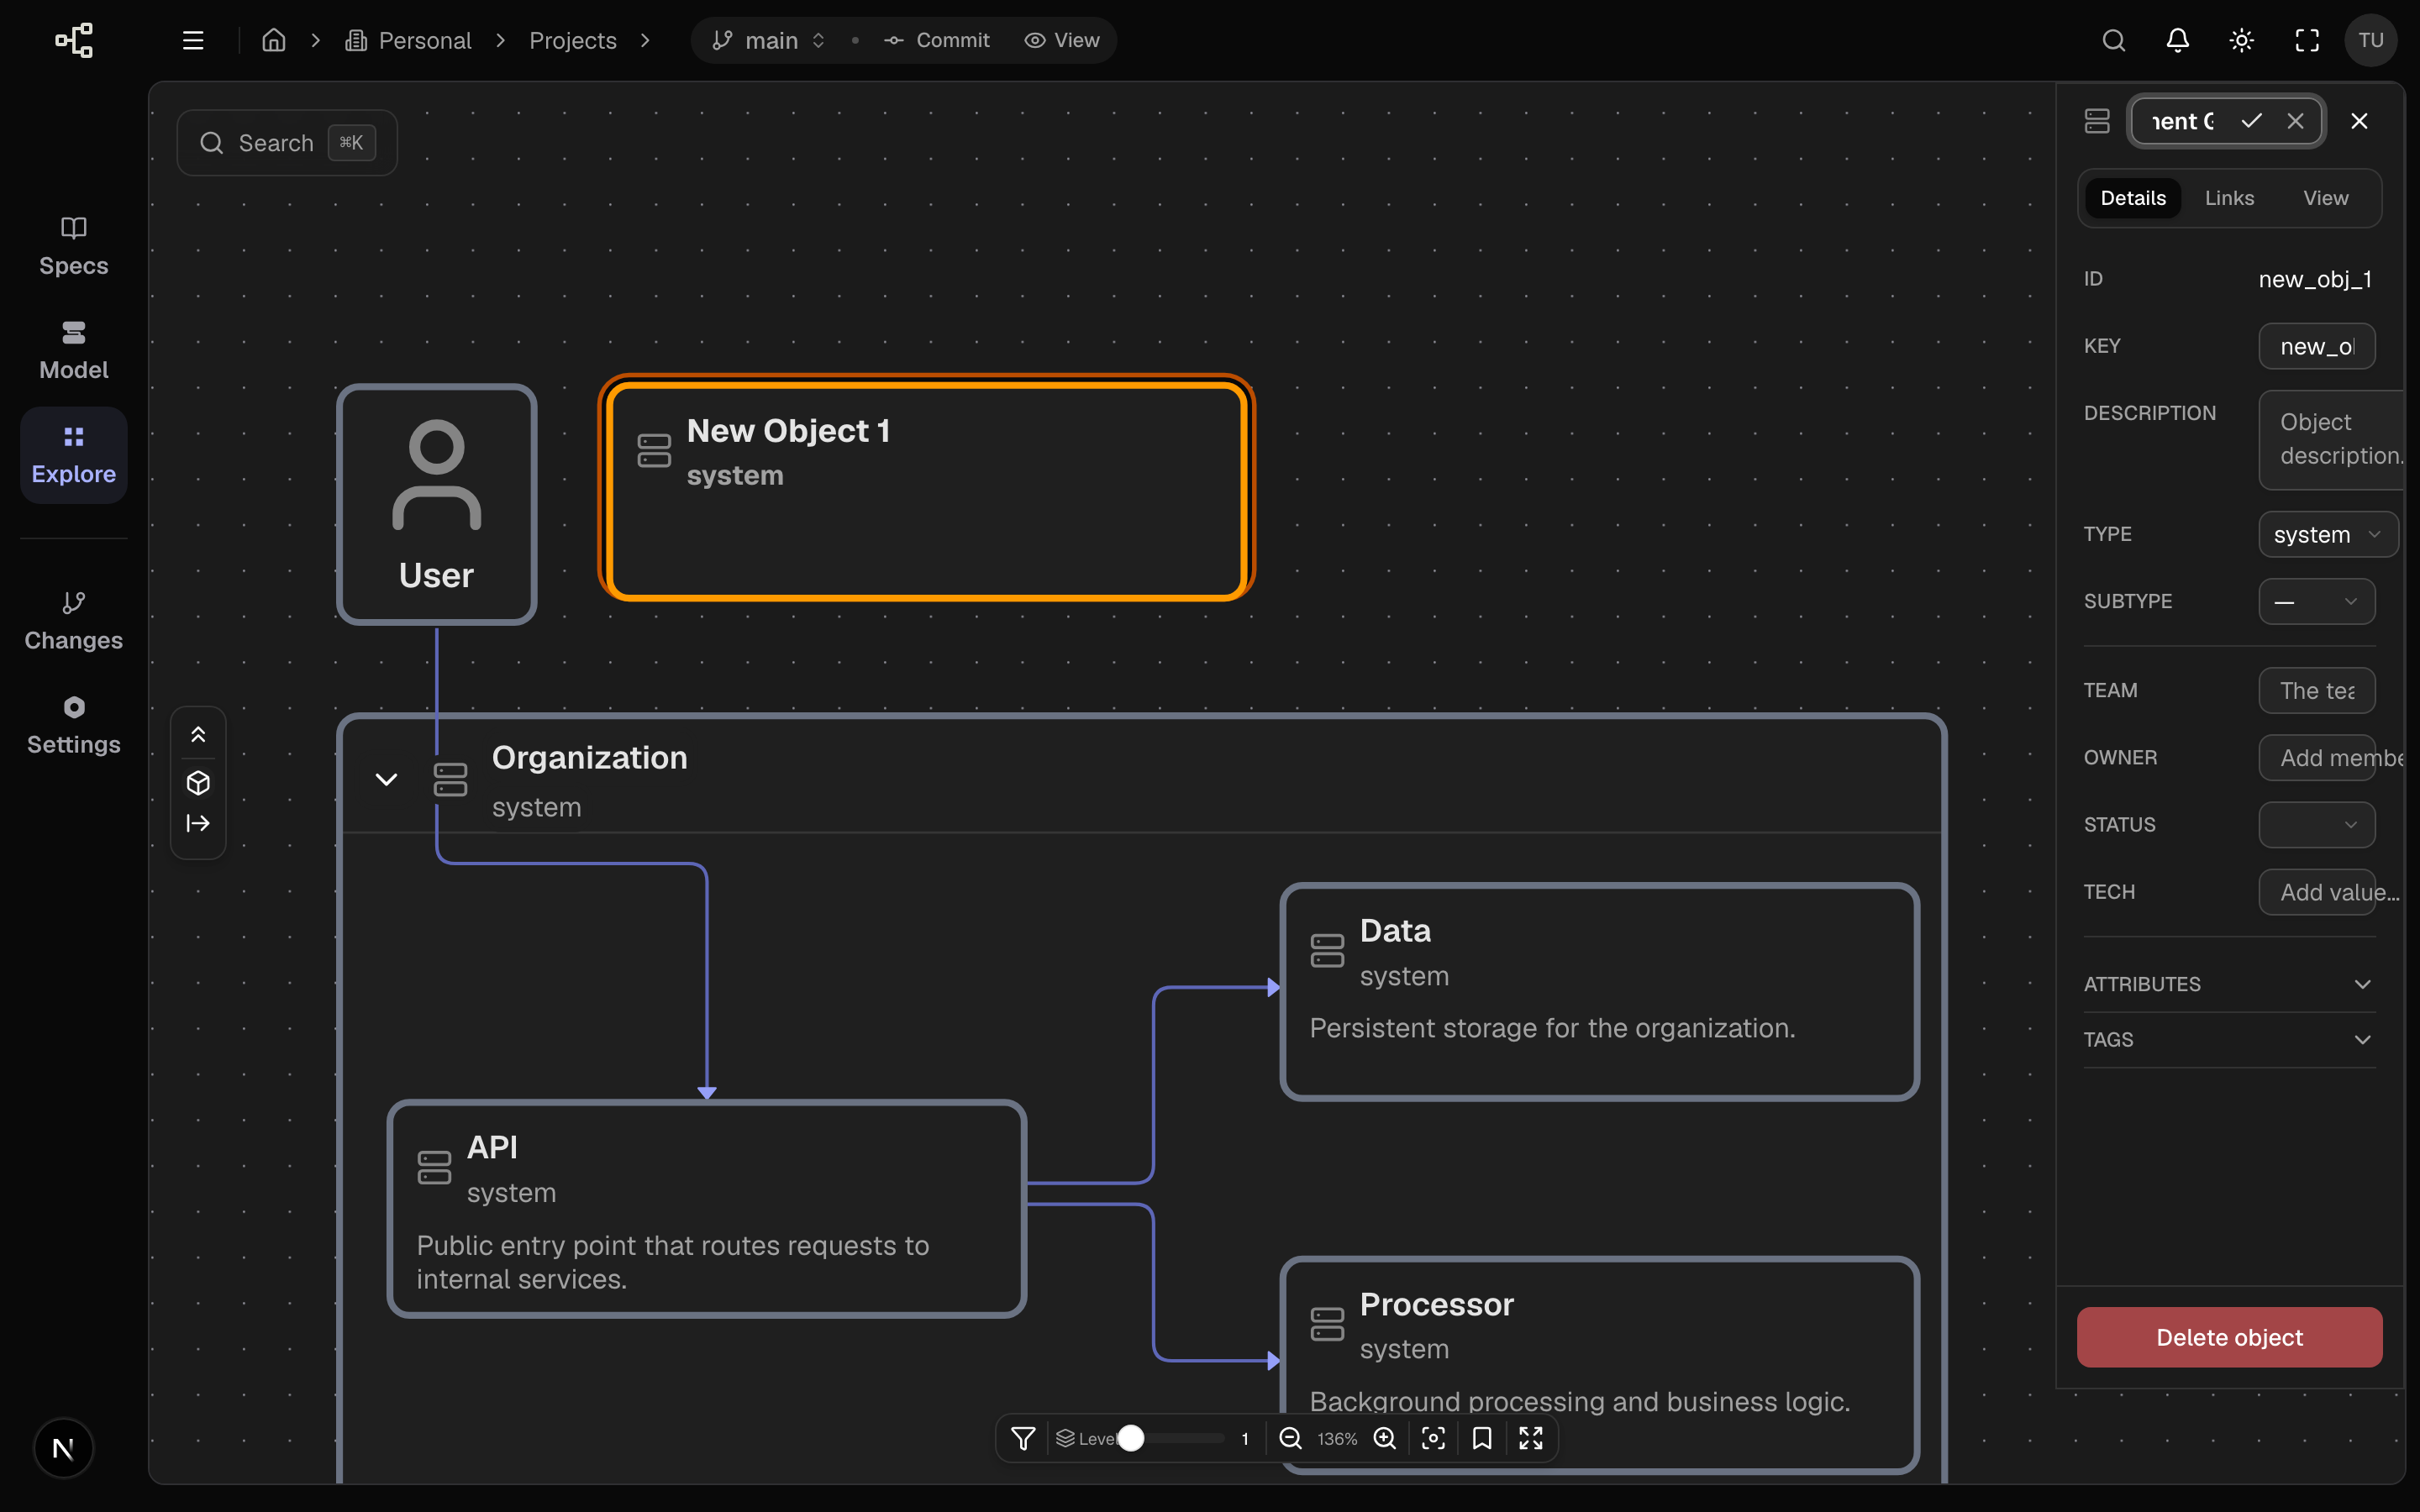
Task: Go to home via the house icon
Action: pyautogui.click(x=274, y=40)
